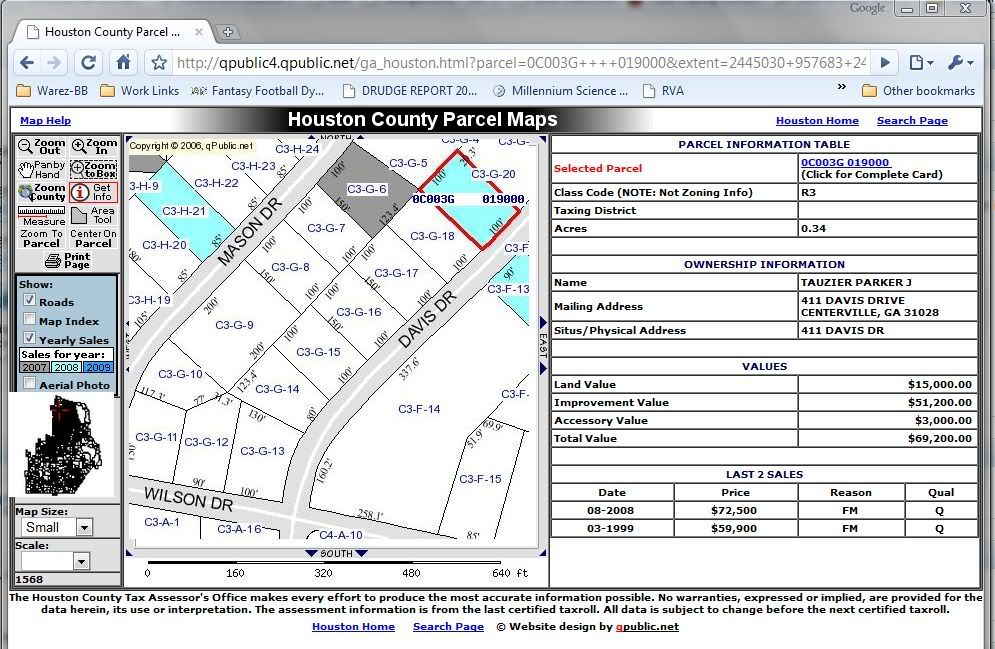995x649 pixels.
Task: Open the browser Page menu
Action: pos(921,62)
